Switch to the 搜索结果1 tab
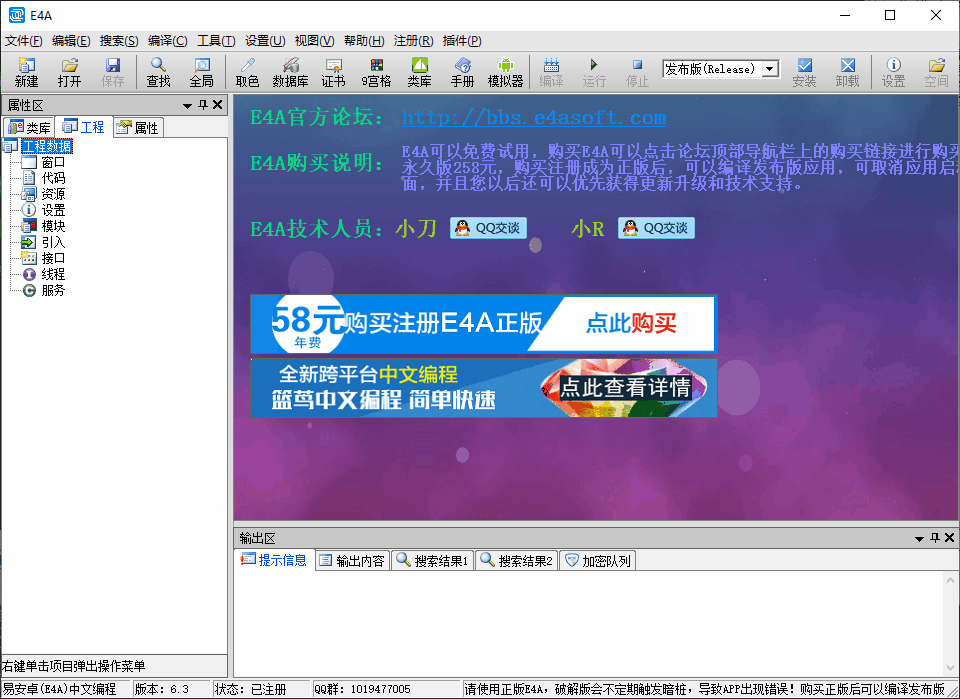 tap(432, 561)
